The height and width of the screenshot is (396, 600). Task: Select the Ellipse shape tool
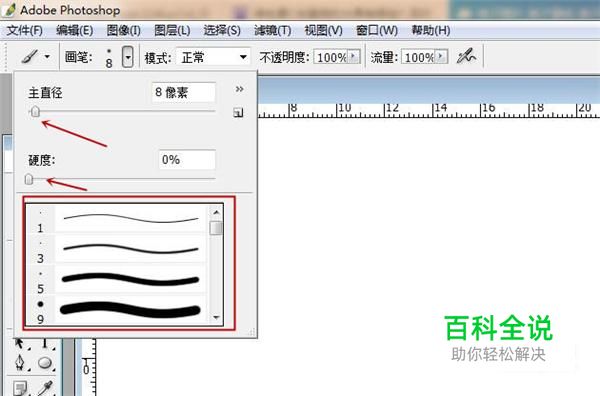(x=45, y=362)
